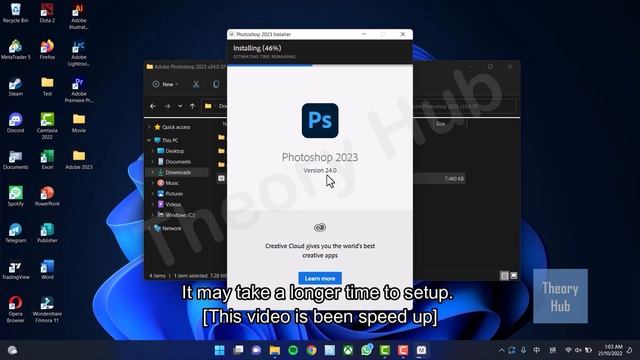The width and height of the screenshot is (640, 360).
Task: Click the Size column header
Action: click(440, 124)
